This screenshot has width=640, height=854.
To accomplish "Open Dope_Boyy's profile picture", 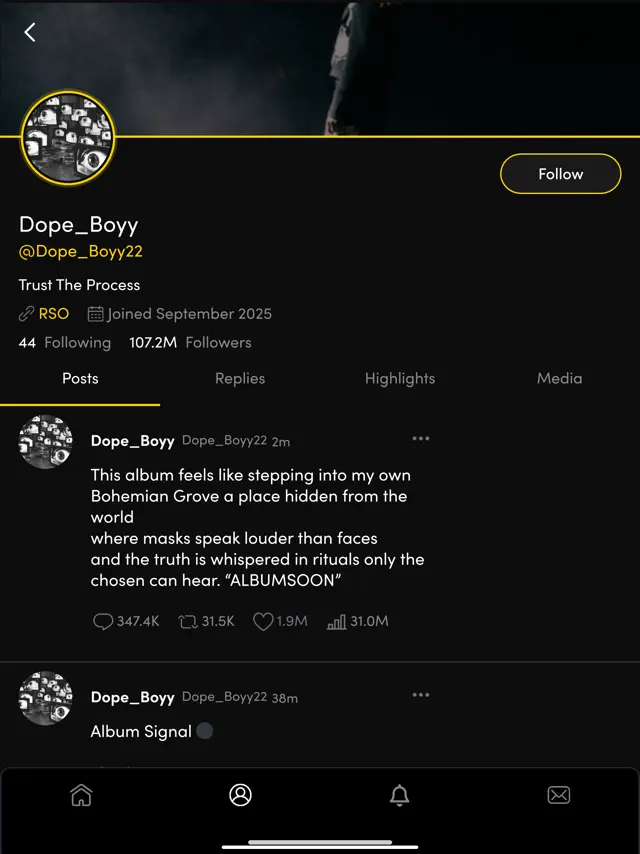I will coord(67,137).
